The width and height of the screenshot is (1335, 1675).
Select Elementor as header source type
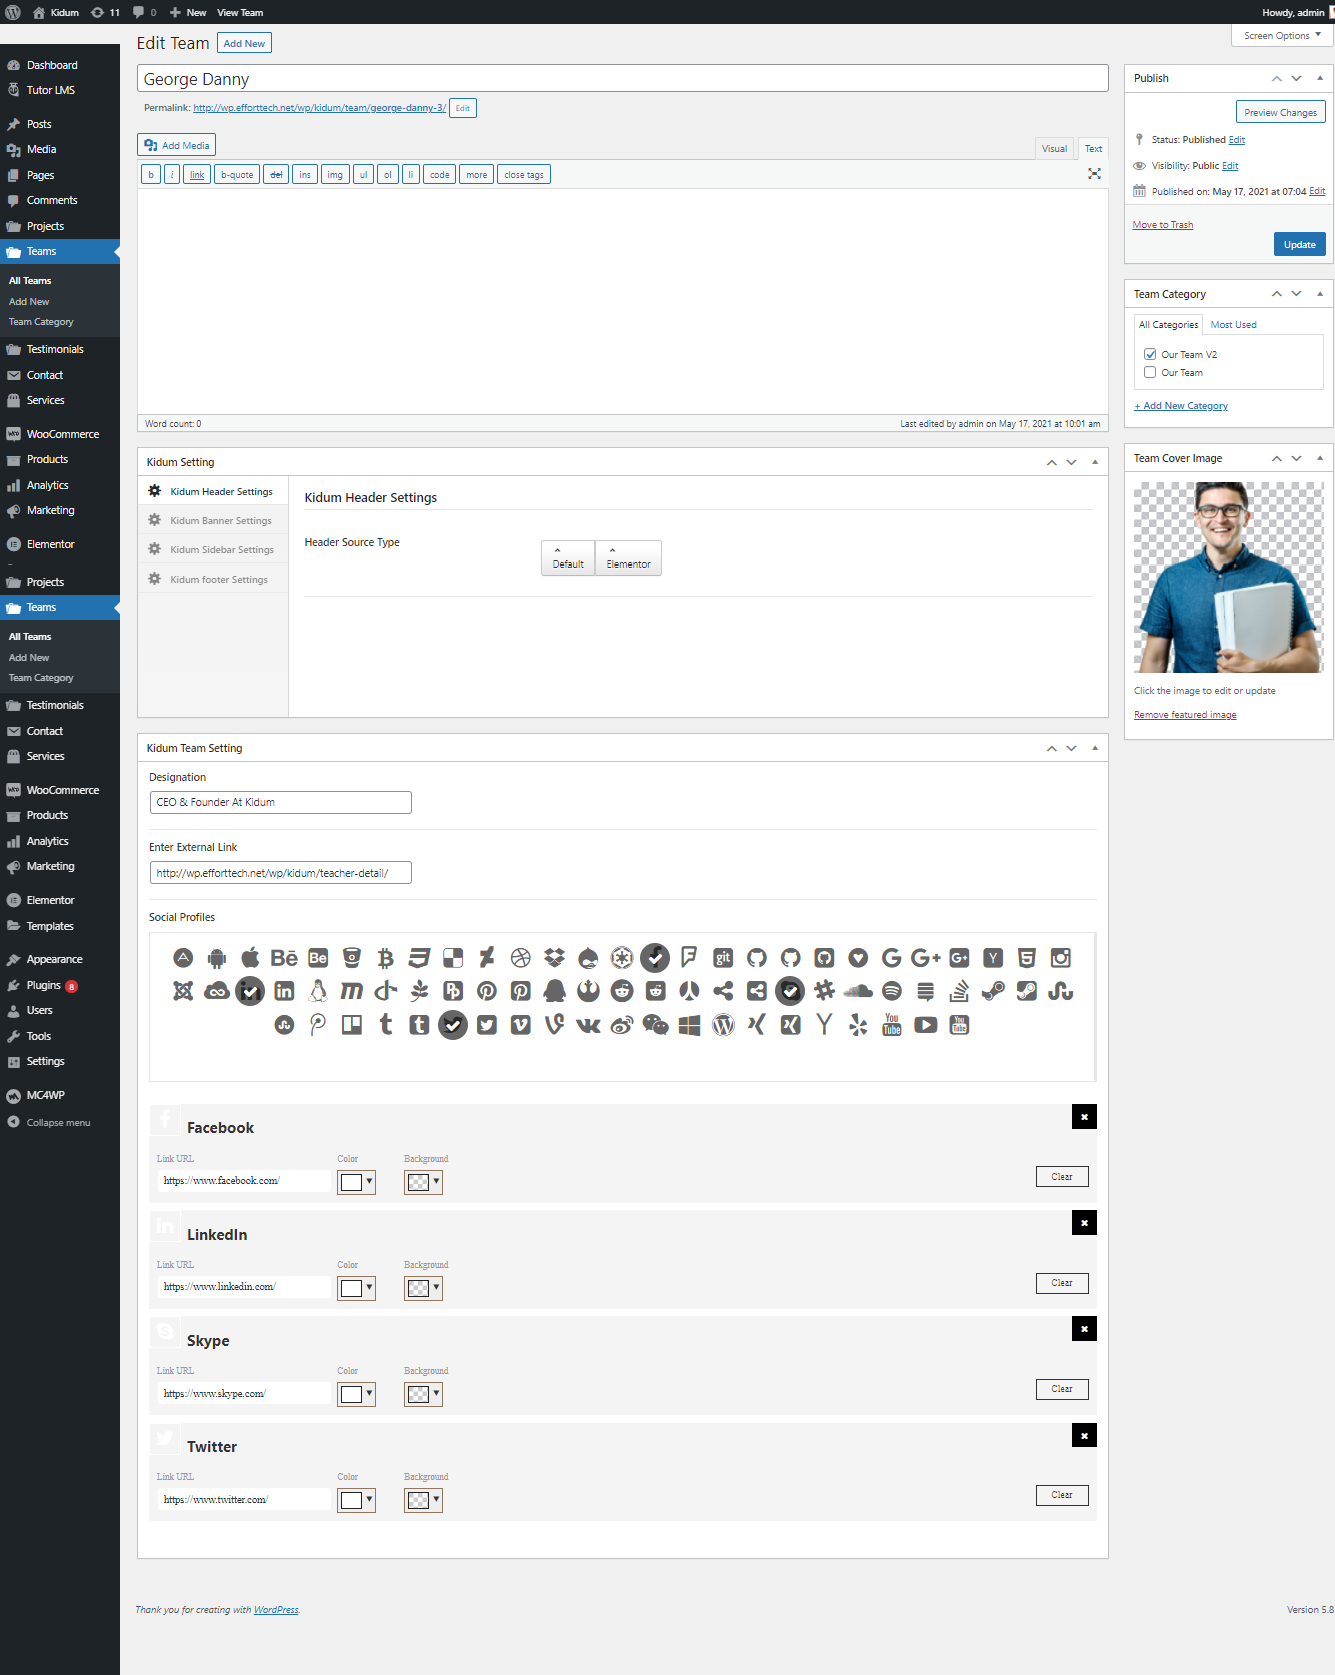pos(628,558)
